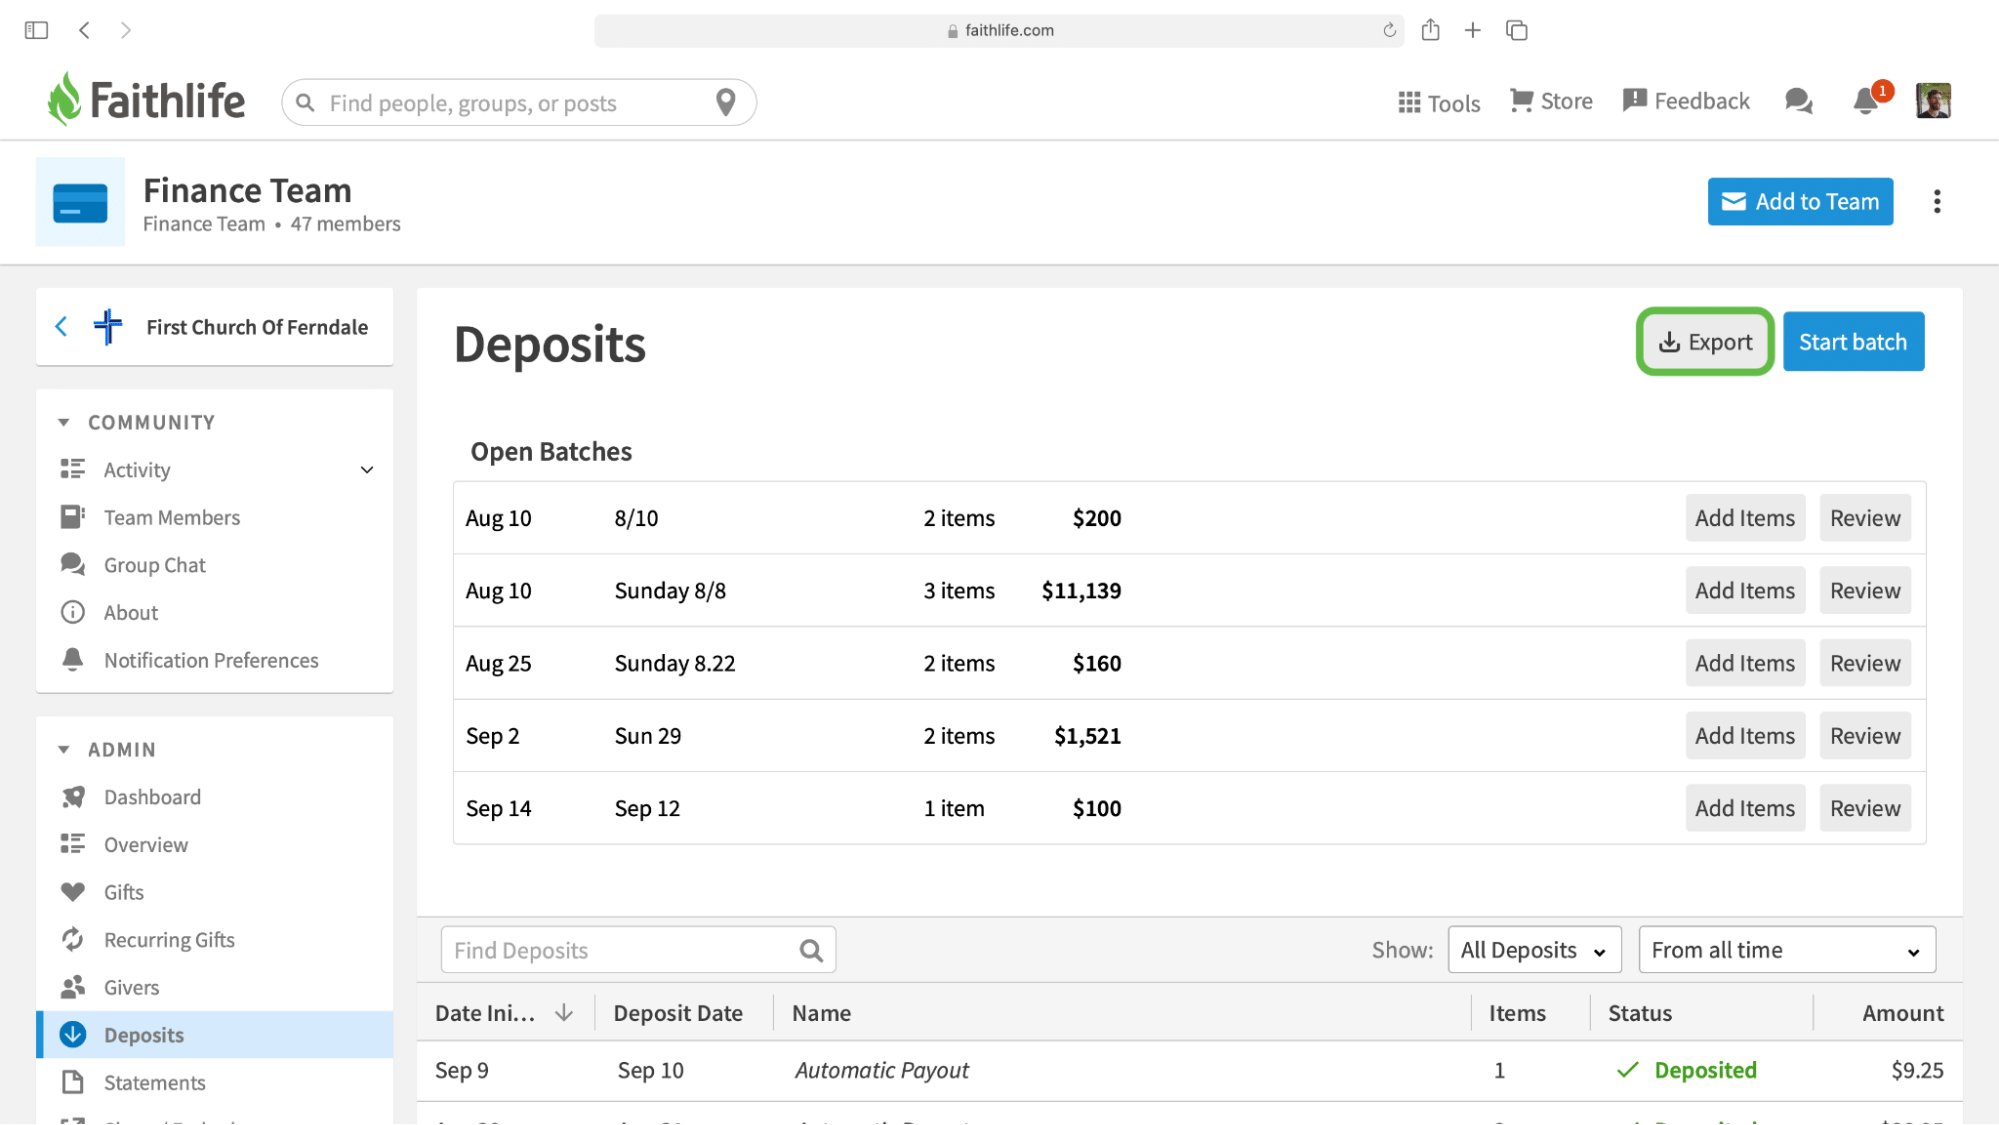Open the messages chat bubble icon
Image resolution: width=1999 pixels, height=1125 pixels.
click(x=1799, y=101)
